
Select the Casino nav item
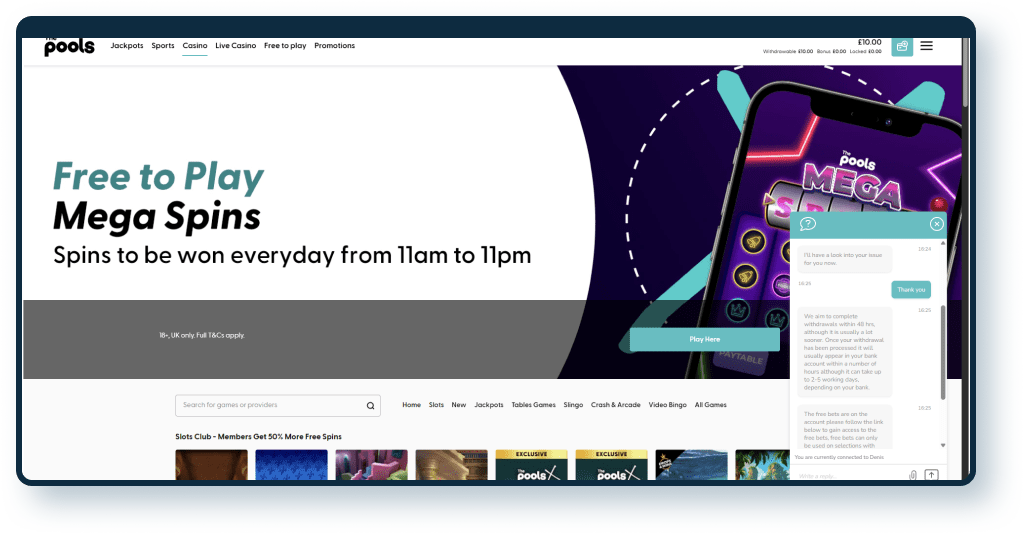point(195,46)
